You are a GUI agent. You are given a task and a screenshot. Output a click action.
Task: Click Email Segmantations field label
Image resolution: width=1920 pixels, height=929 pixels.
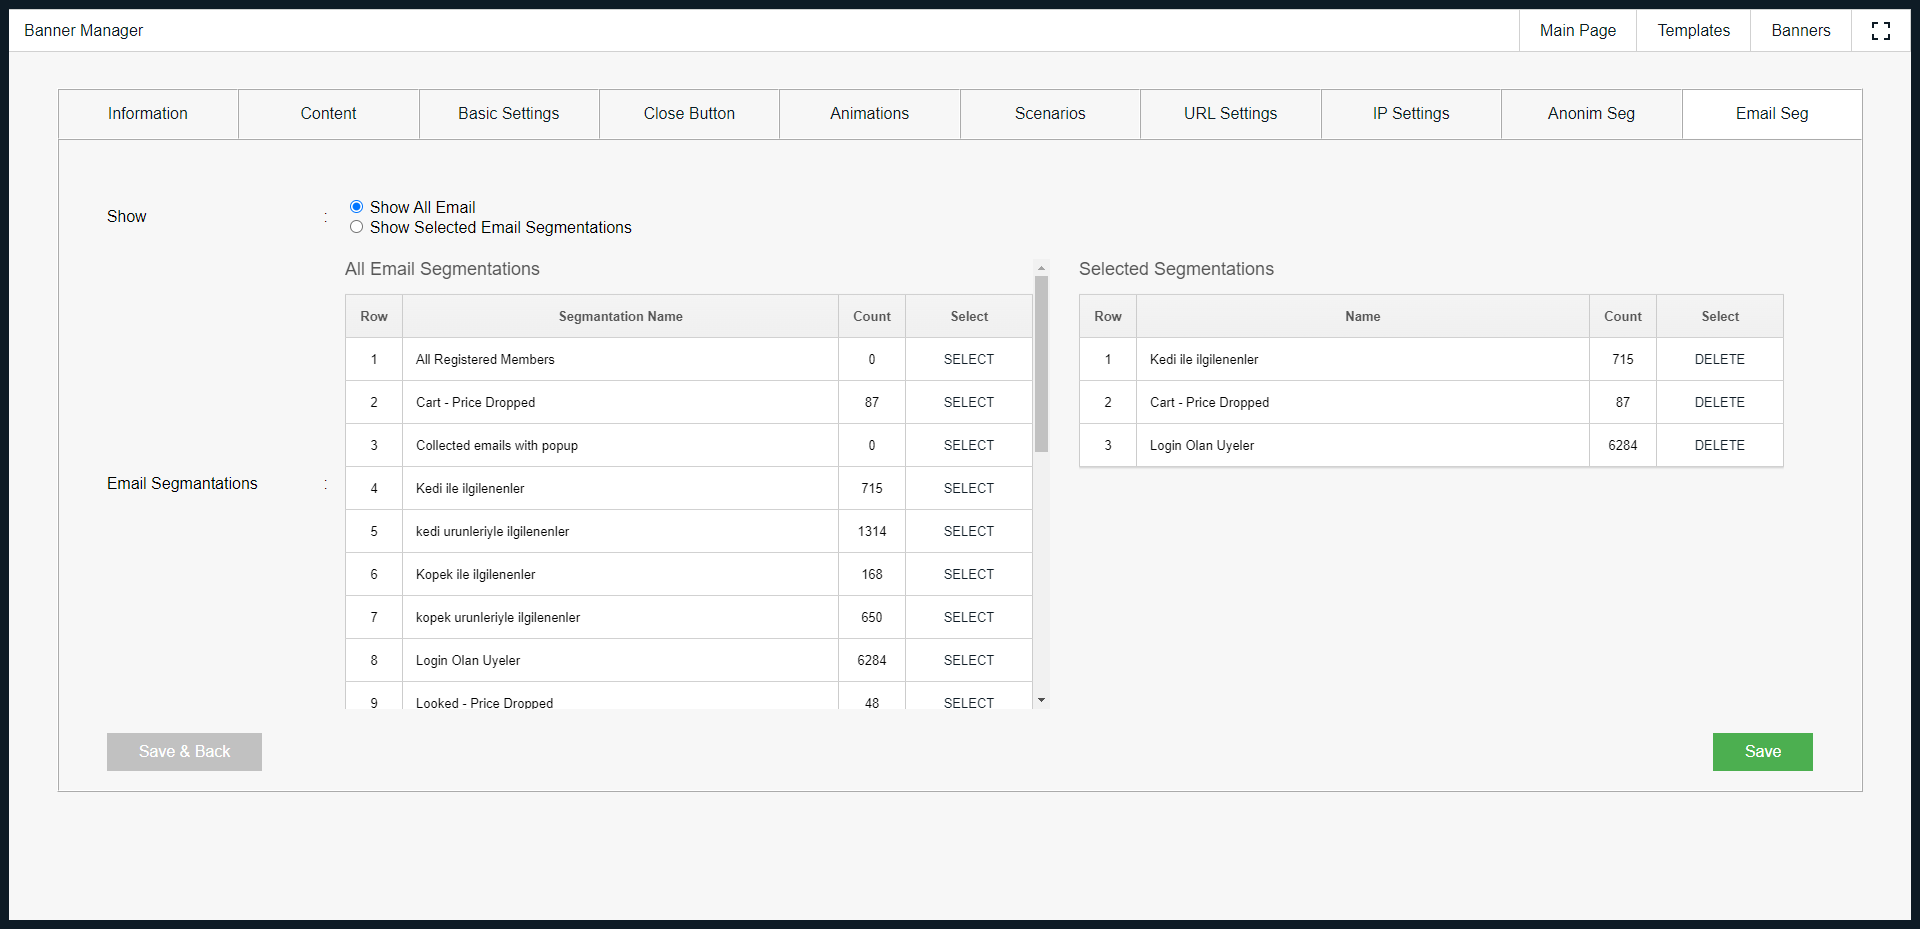coord(182,484)
